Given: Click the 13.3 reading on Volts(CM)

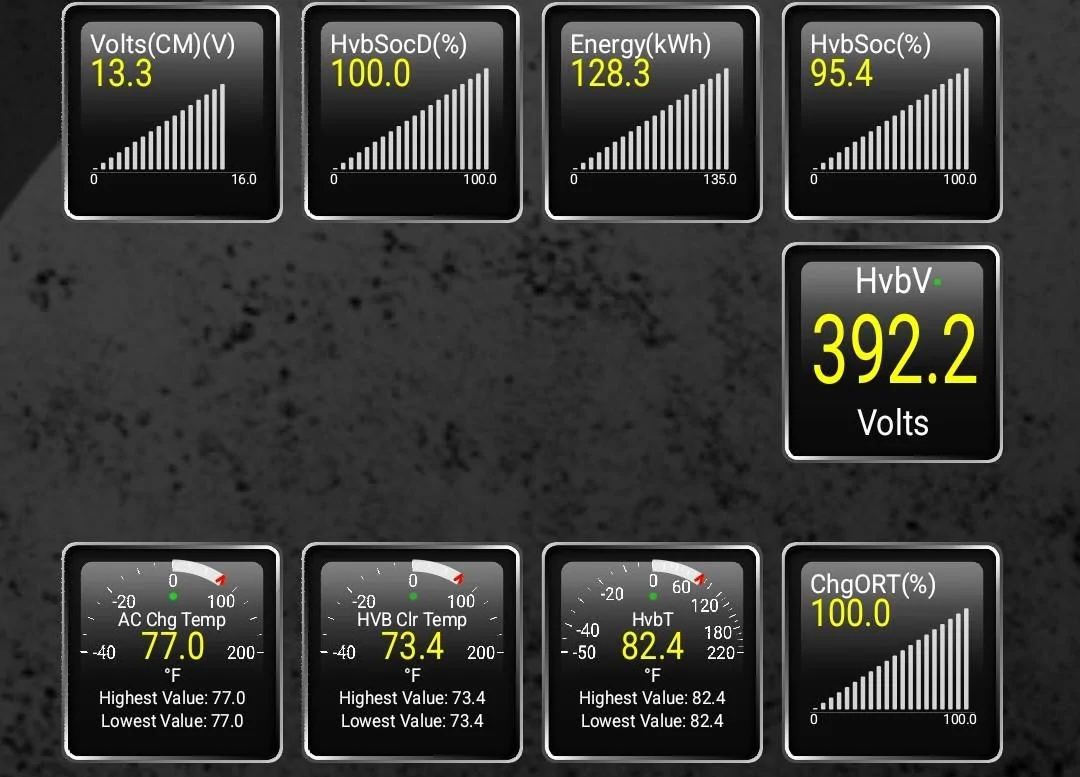Looking at the screenshot, I should click(121, 74).
